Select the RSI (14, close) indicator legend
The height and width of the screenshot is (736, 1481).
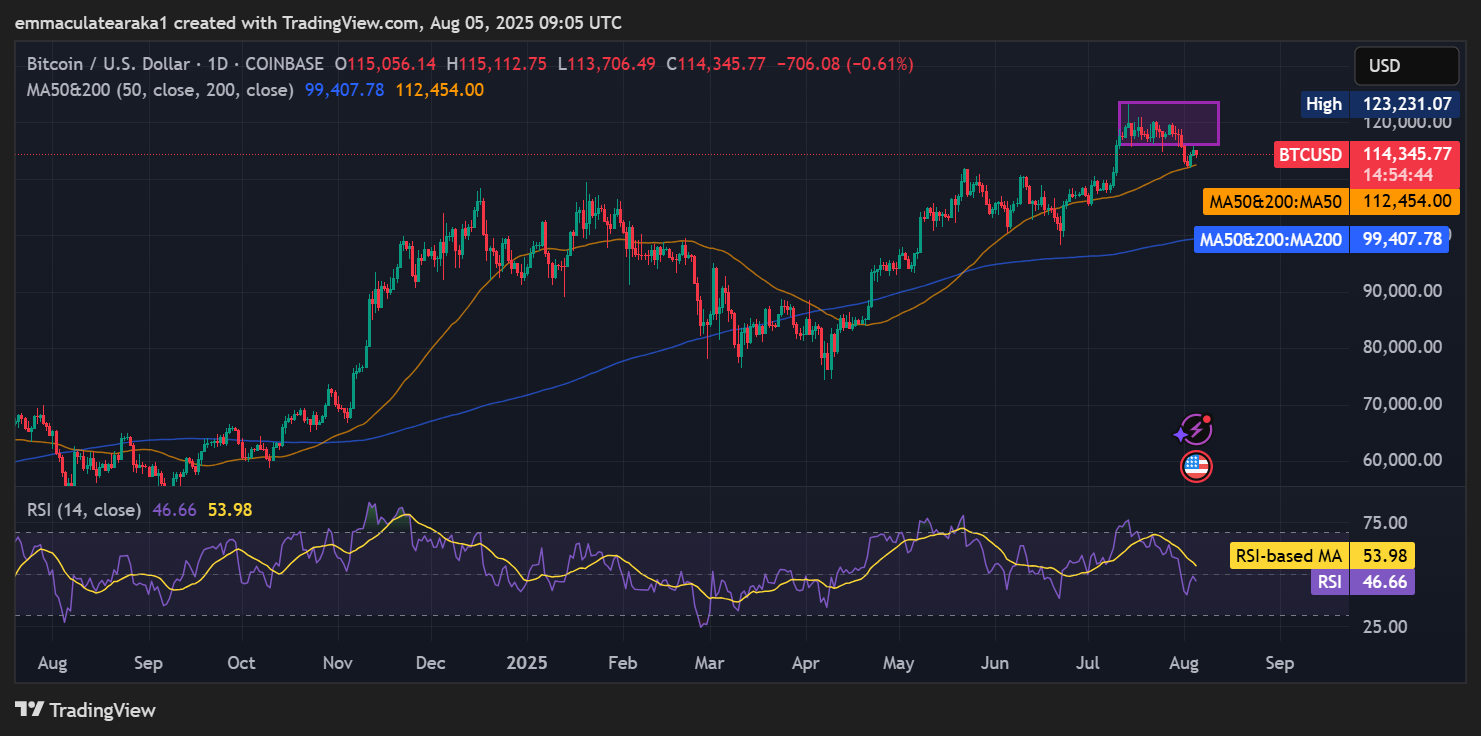[84, 510]
